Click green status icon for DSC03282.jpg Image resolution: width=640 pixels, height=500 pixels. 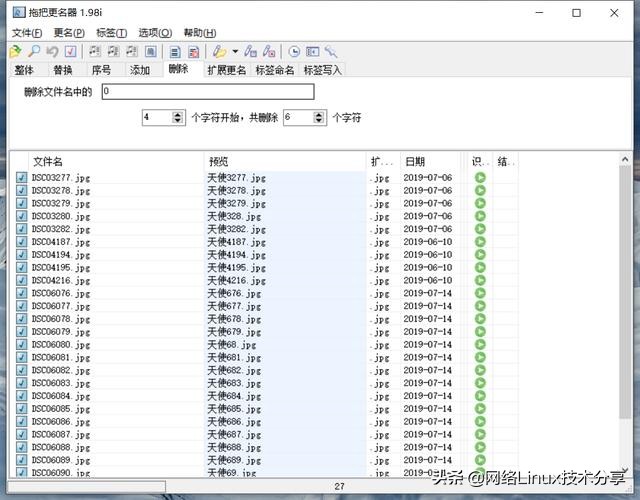tap(480, 229)
